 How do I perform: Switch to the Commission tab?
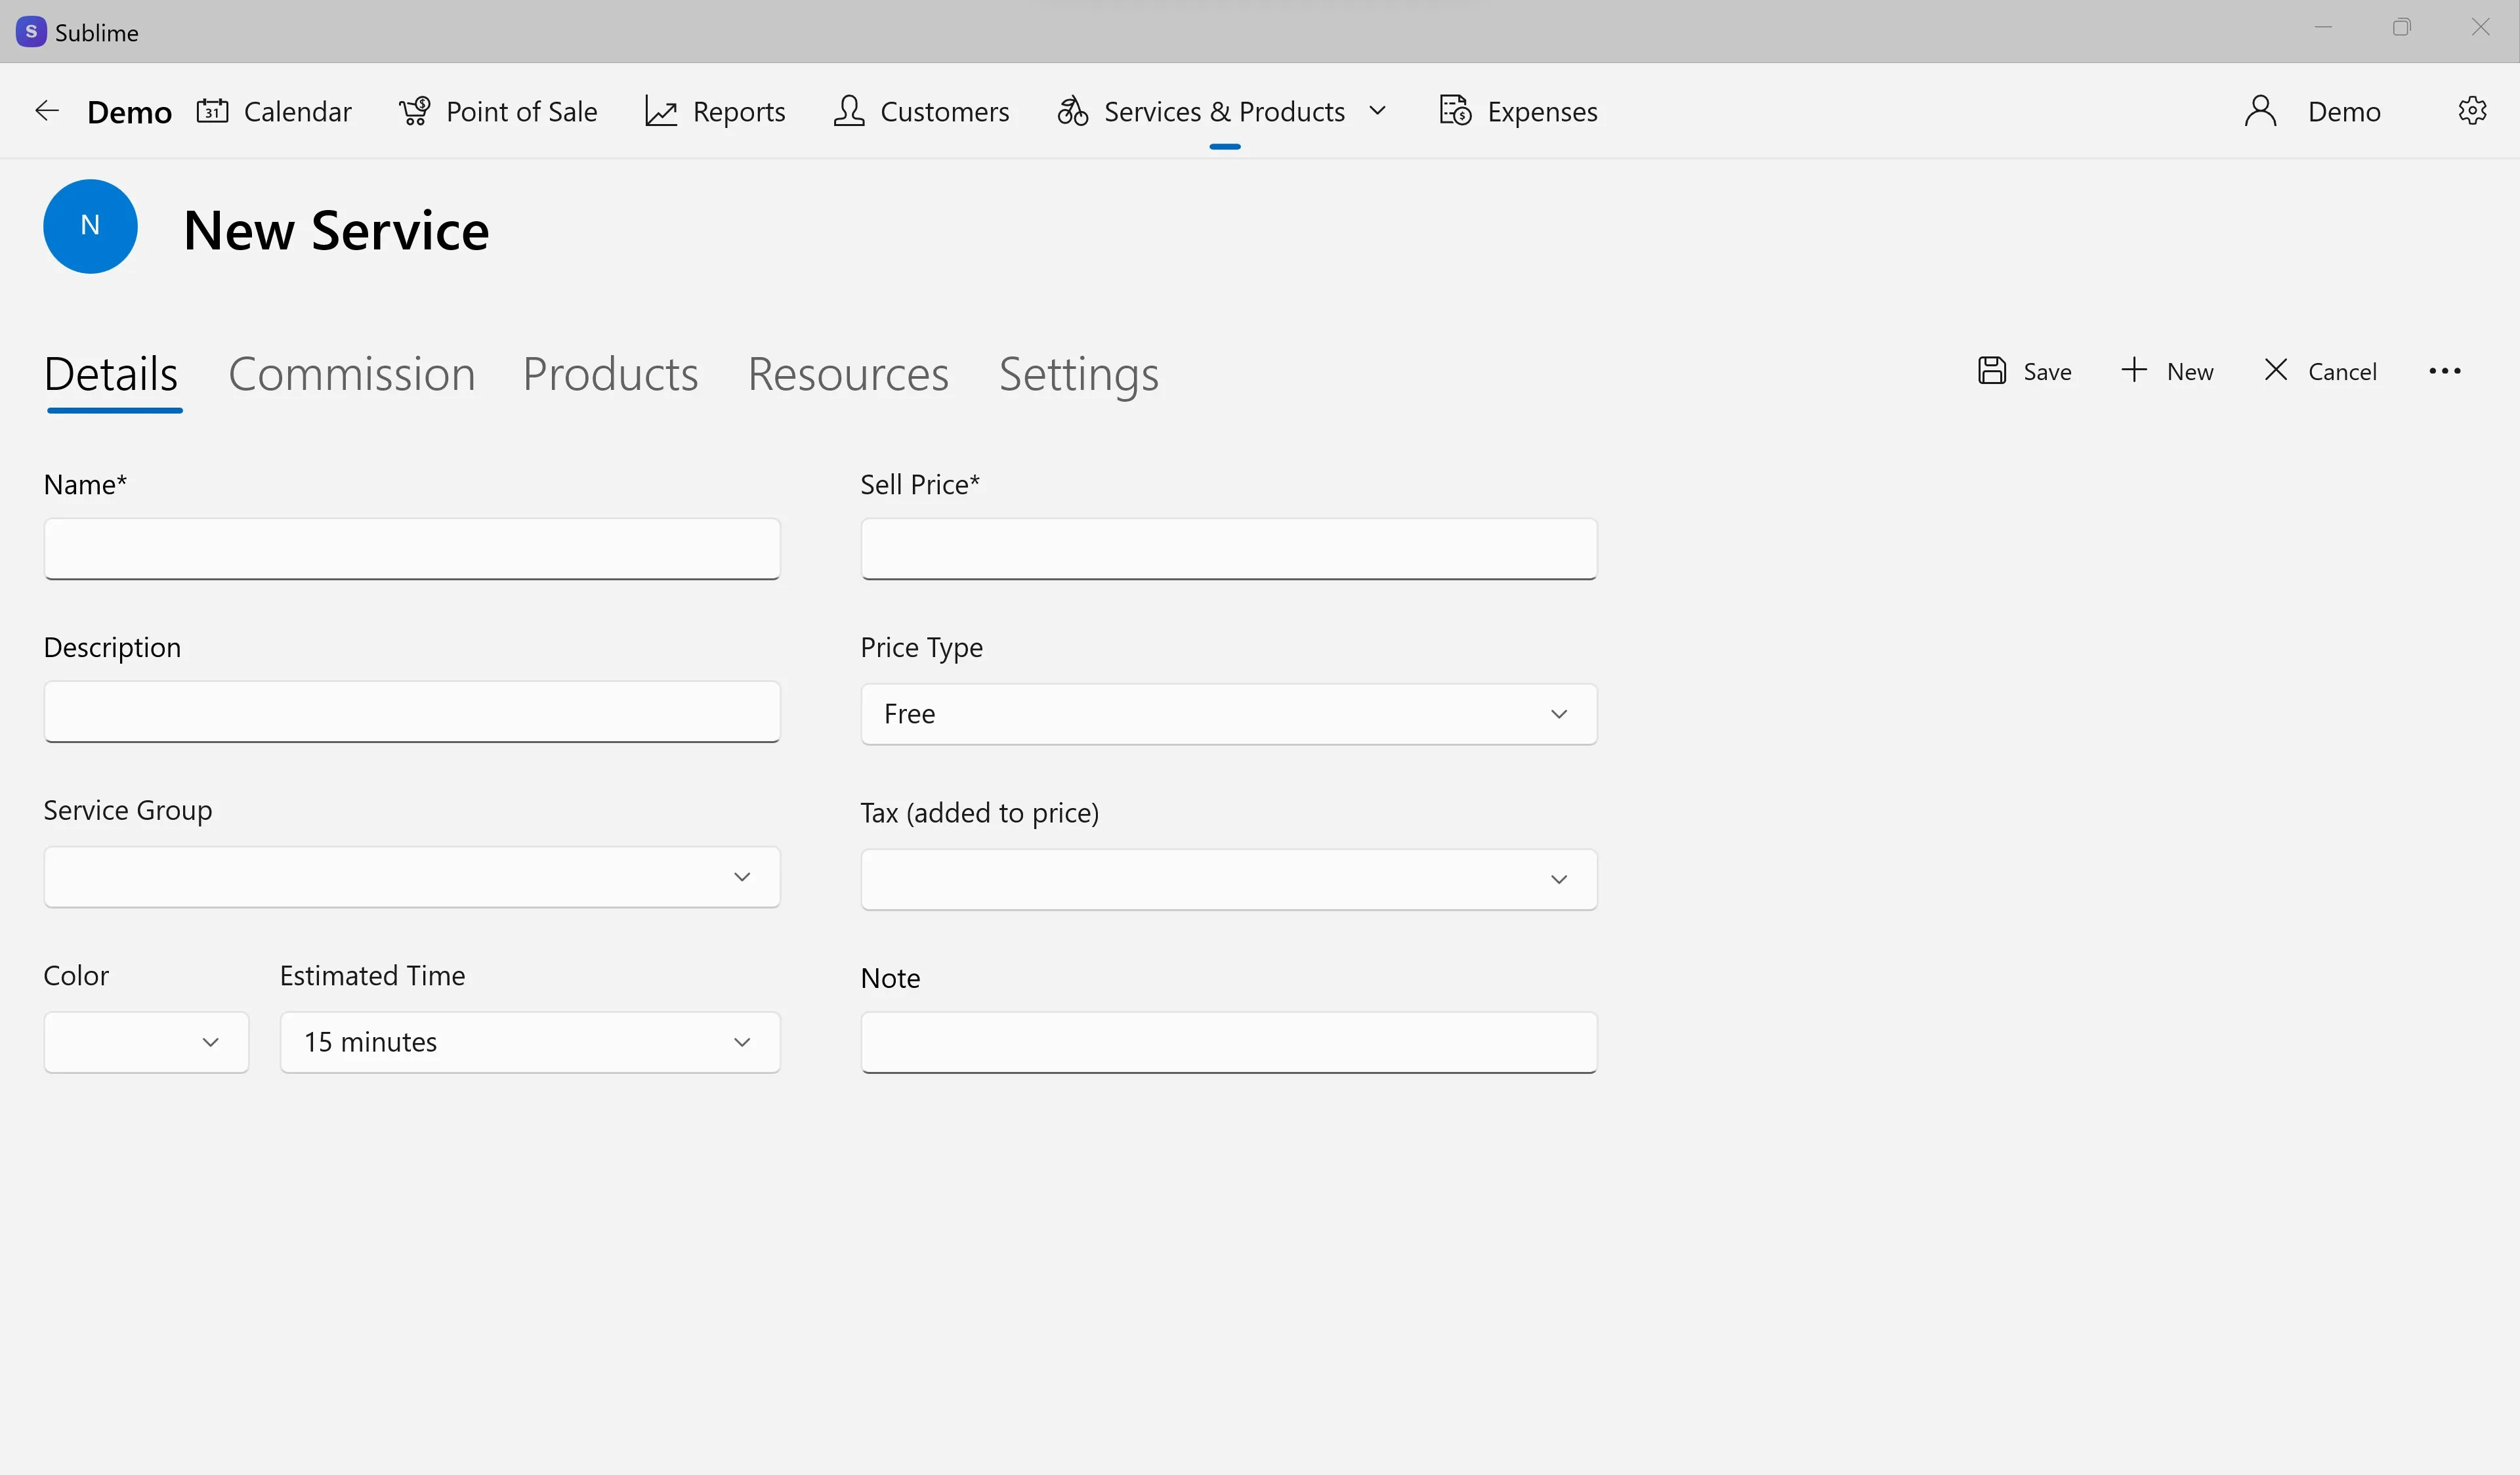352,374
